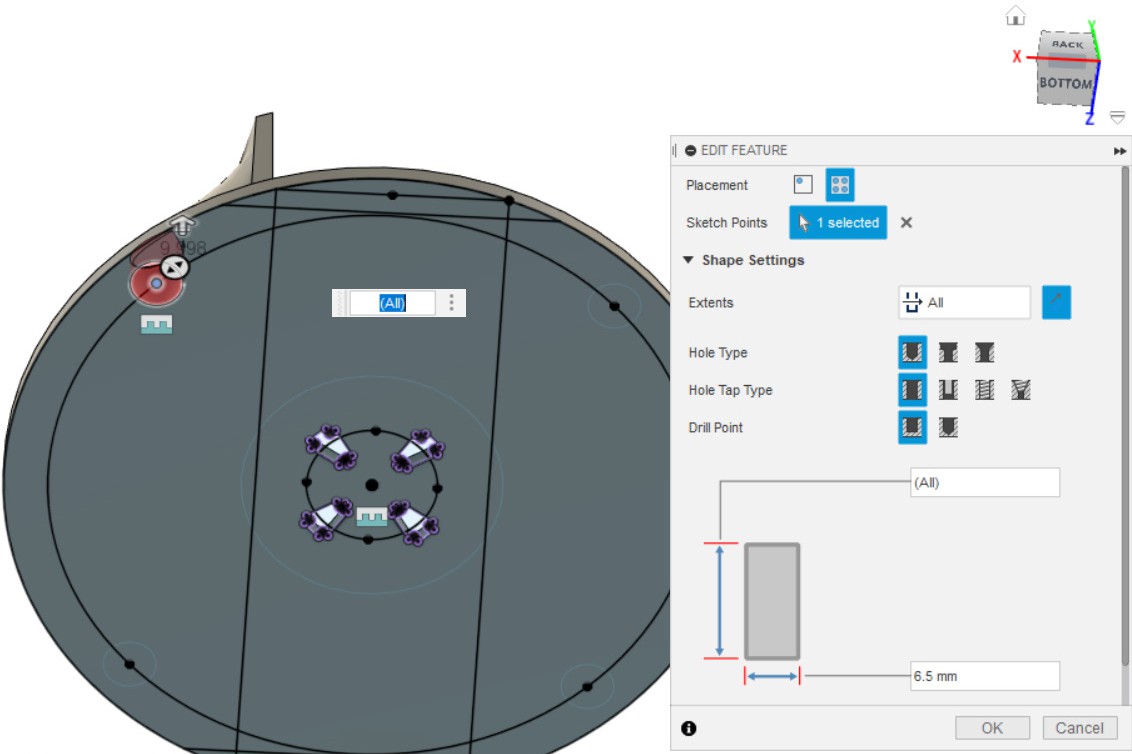Choose multiple-point sketch placement icon
This screenshot has width=1132, height=754.
840,185
